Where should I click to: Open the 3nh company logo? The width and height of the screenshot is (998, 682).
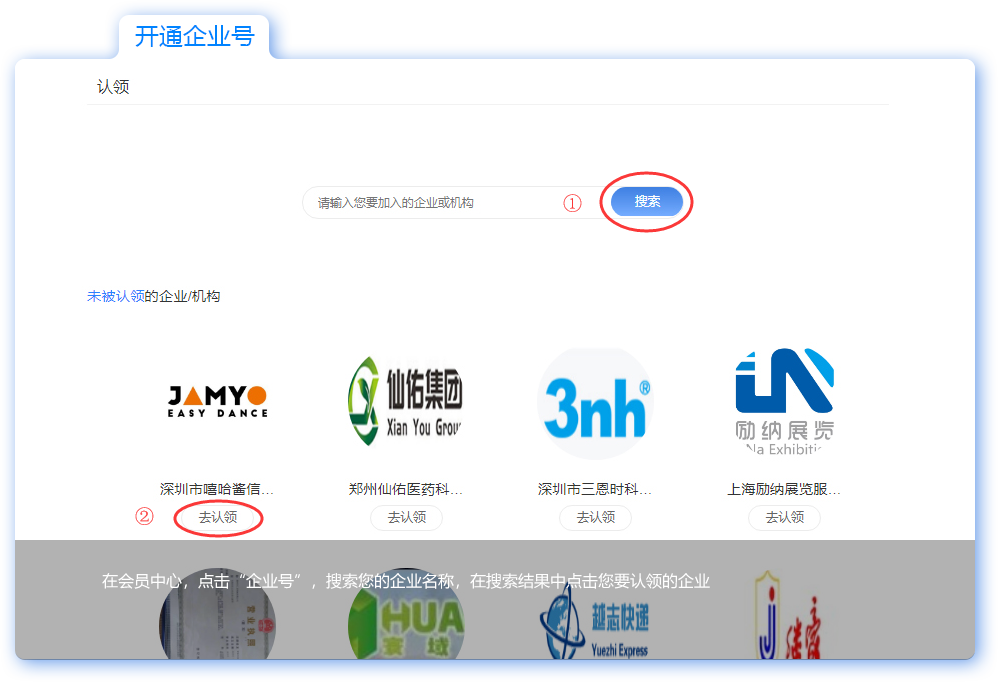595,403
